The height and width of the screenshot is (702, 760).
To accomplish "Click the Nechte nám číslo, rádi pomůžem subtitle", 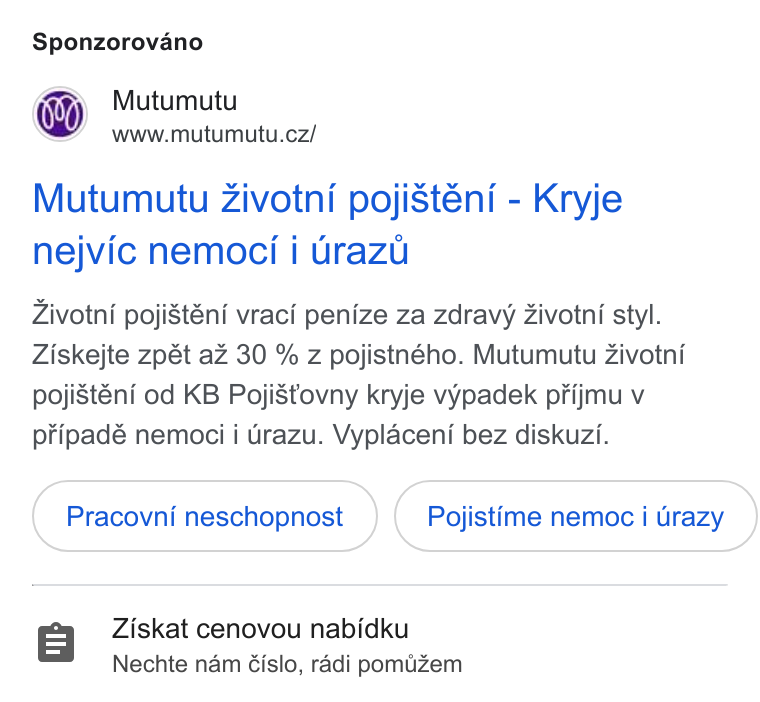I will (287, 664).
